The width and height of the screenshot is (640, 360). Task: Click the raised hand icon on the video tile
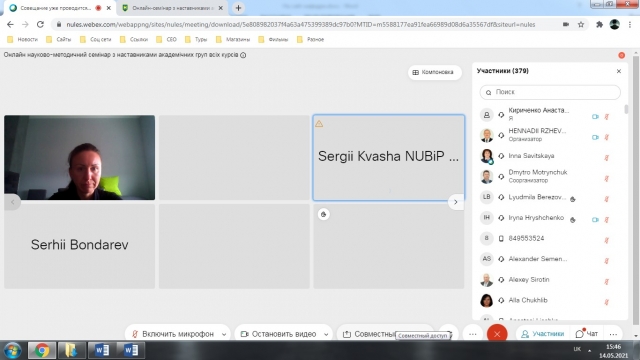[324, 214]
